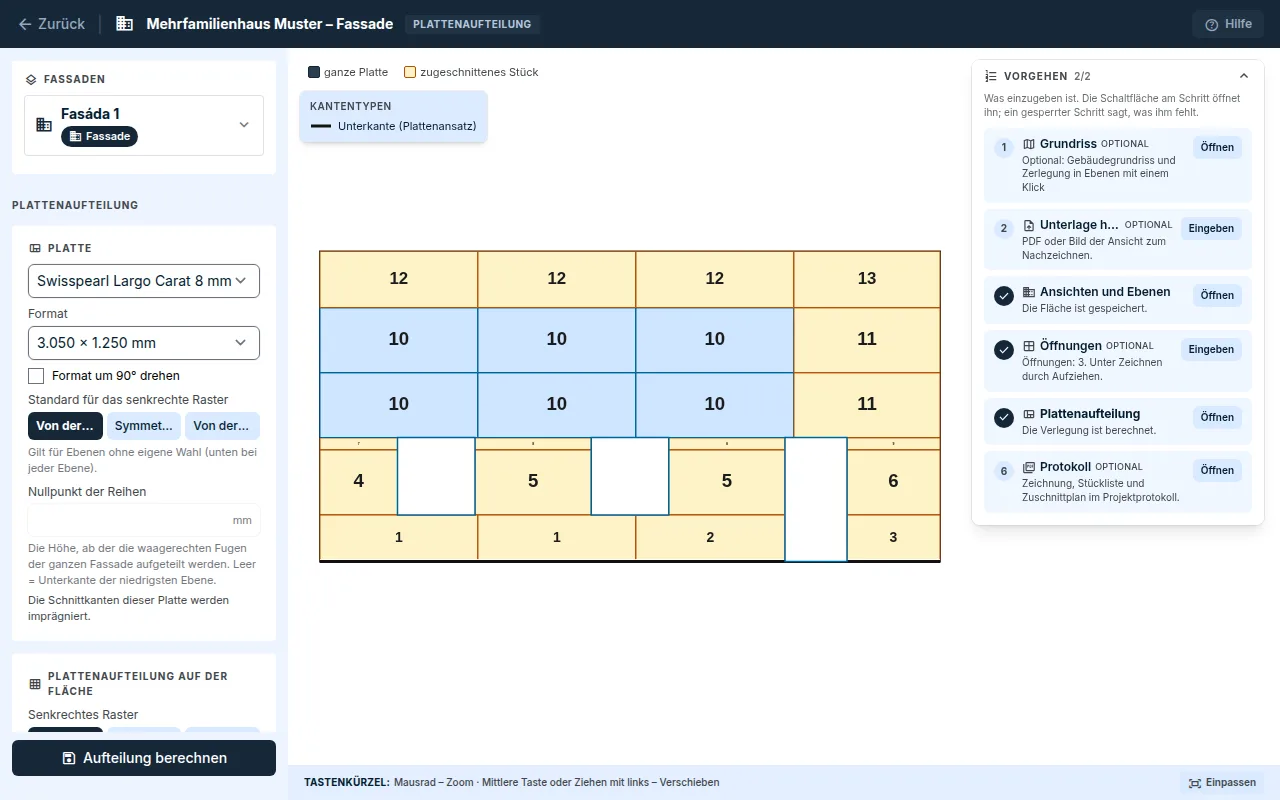Screen dimensions: 1280x800
Task: Click the map icon of Grundriss step
Action: coord(1029,144)
